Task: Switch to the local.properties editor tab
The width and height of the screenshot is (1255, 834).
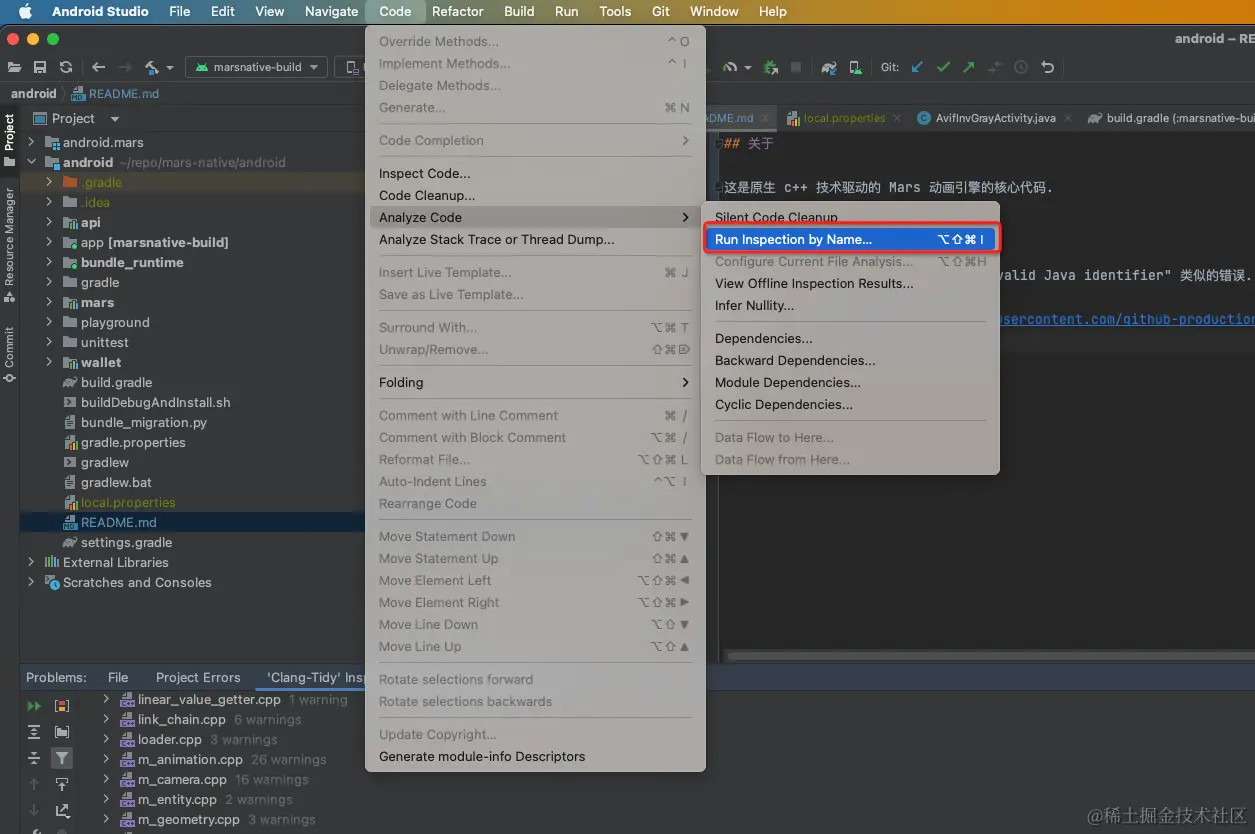Action: pos(844,118)
